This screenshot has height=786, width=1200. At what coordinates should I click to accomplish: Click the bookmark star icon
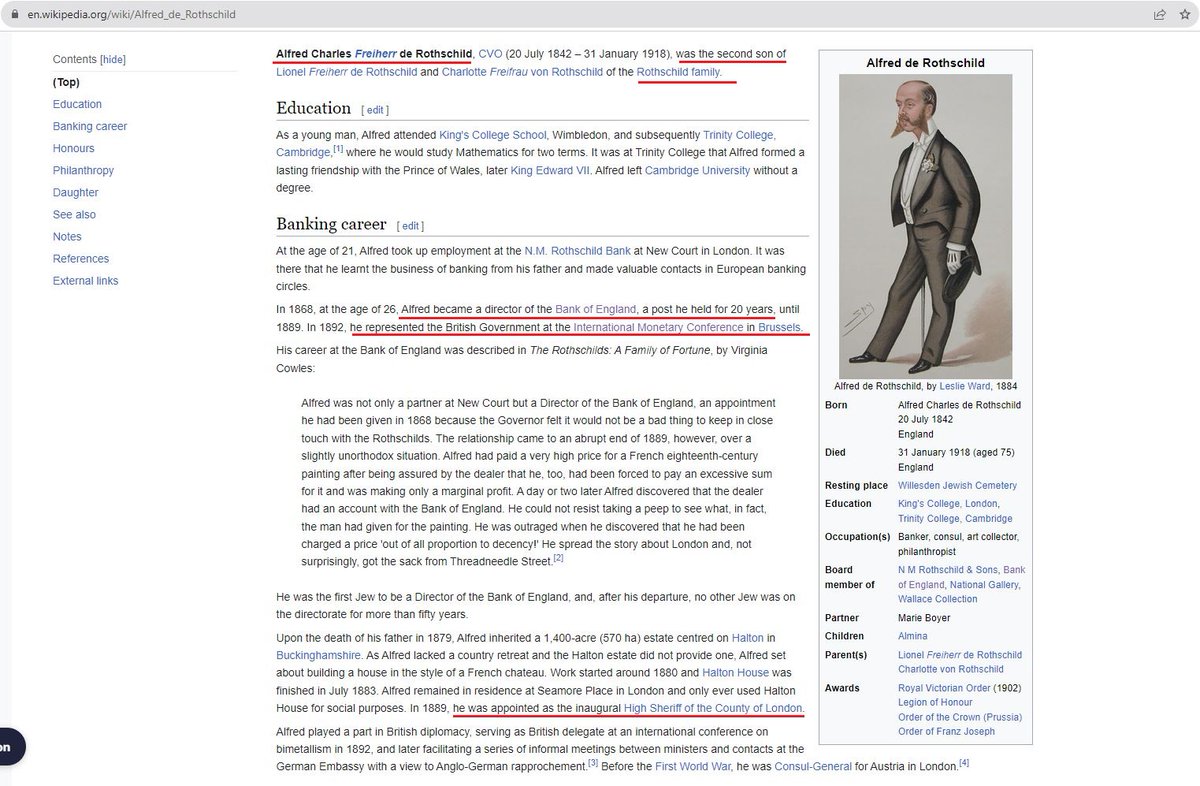click(x=1186, y=14)
